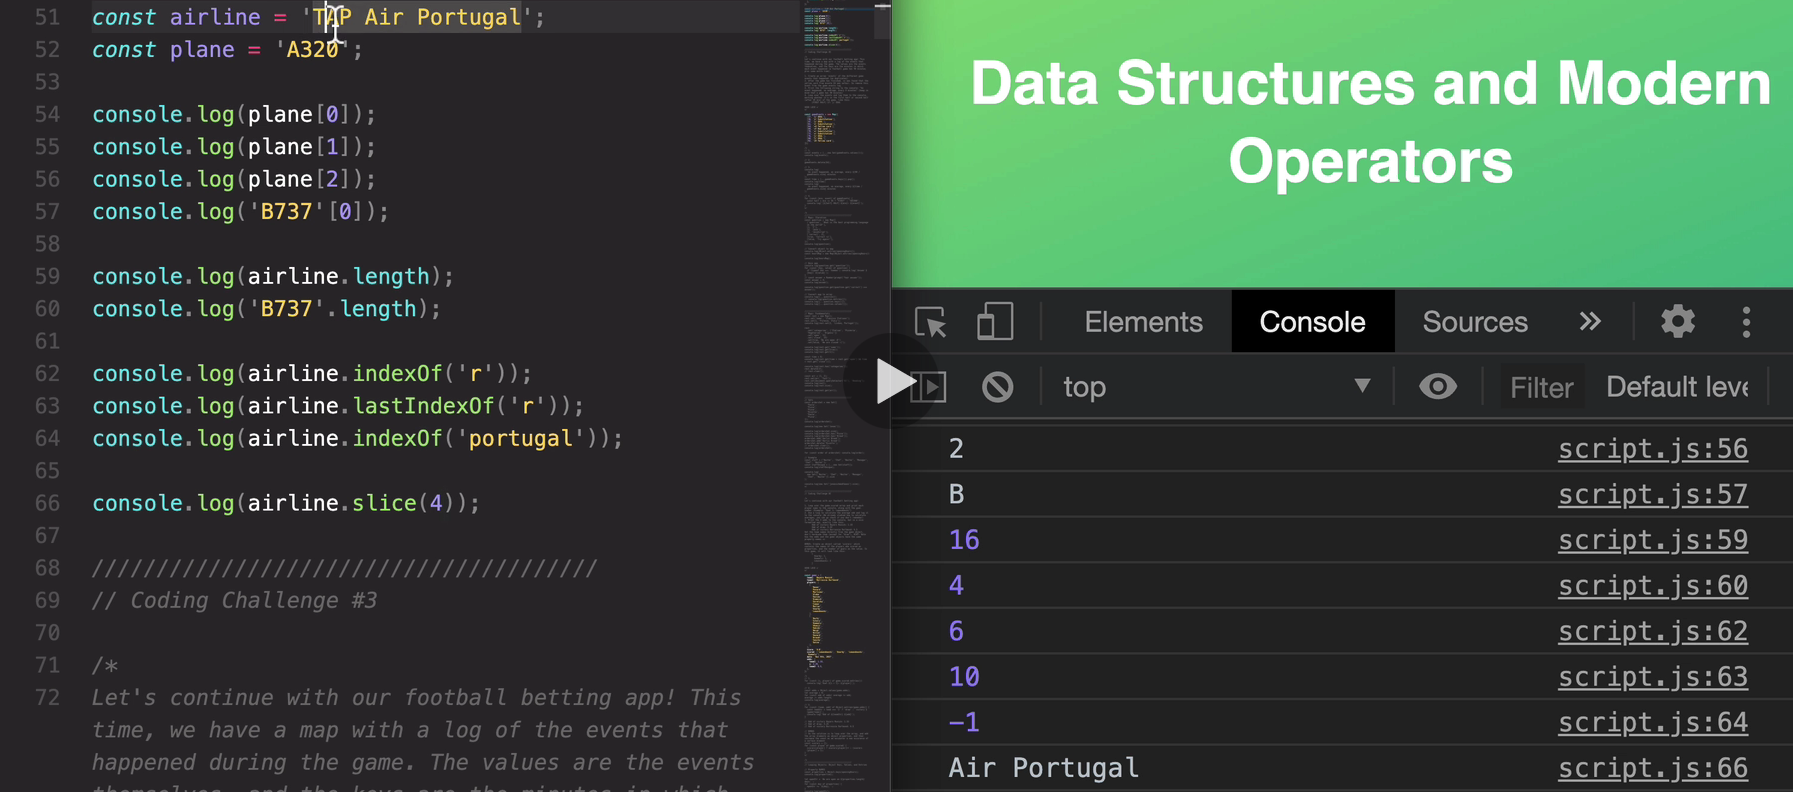Click 'slice' in the line 66 code
This screenshot has width=1793, height=792.
(384, 503)
